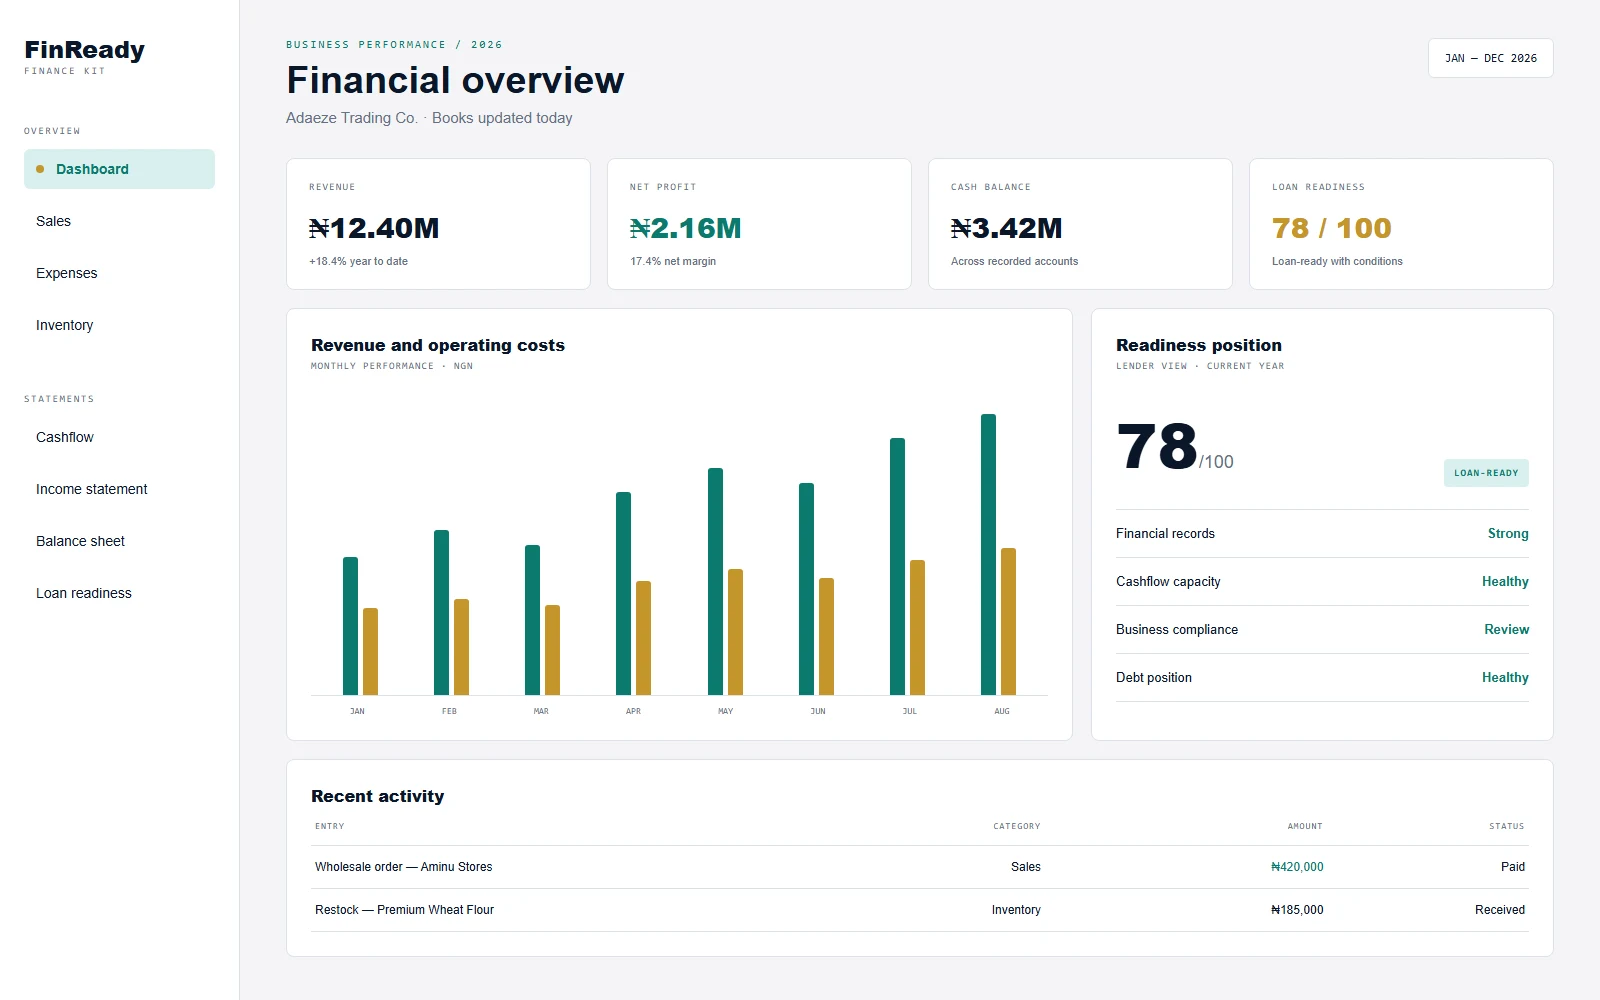Click the Paid status cell

(1513, 867)
